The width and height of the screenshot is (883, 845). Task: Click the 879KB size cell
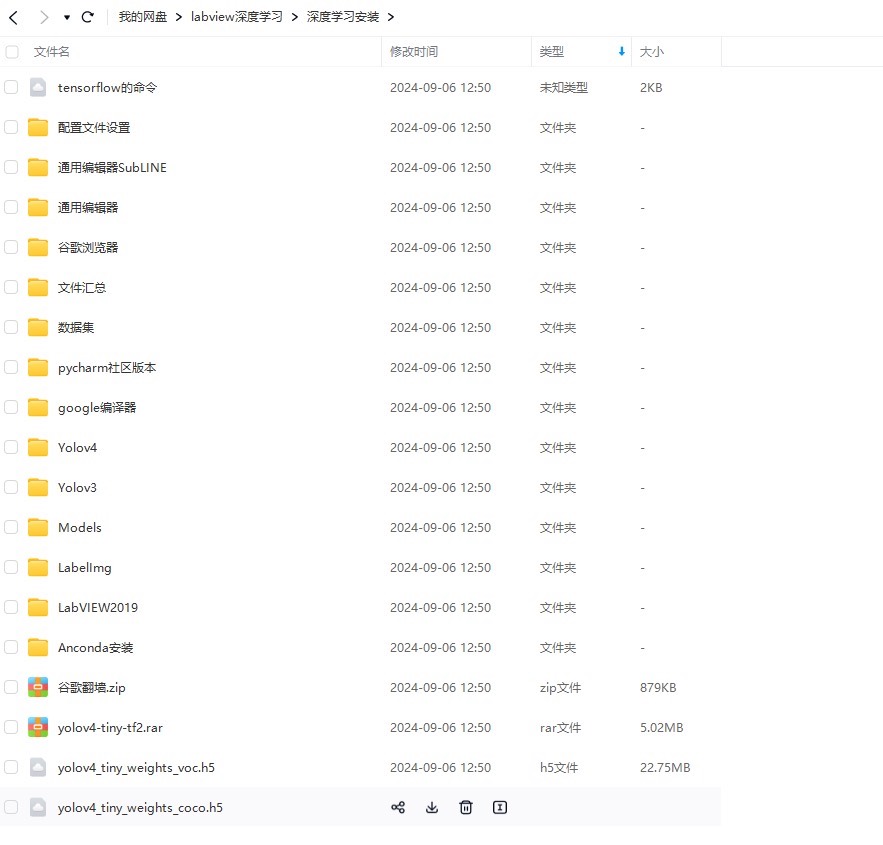[x=658, y=687]
